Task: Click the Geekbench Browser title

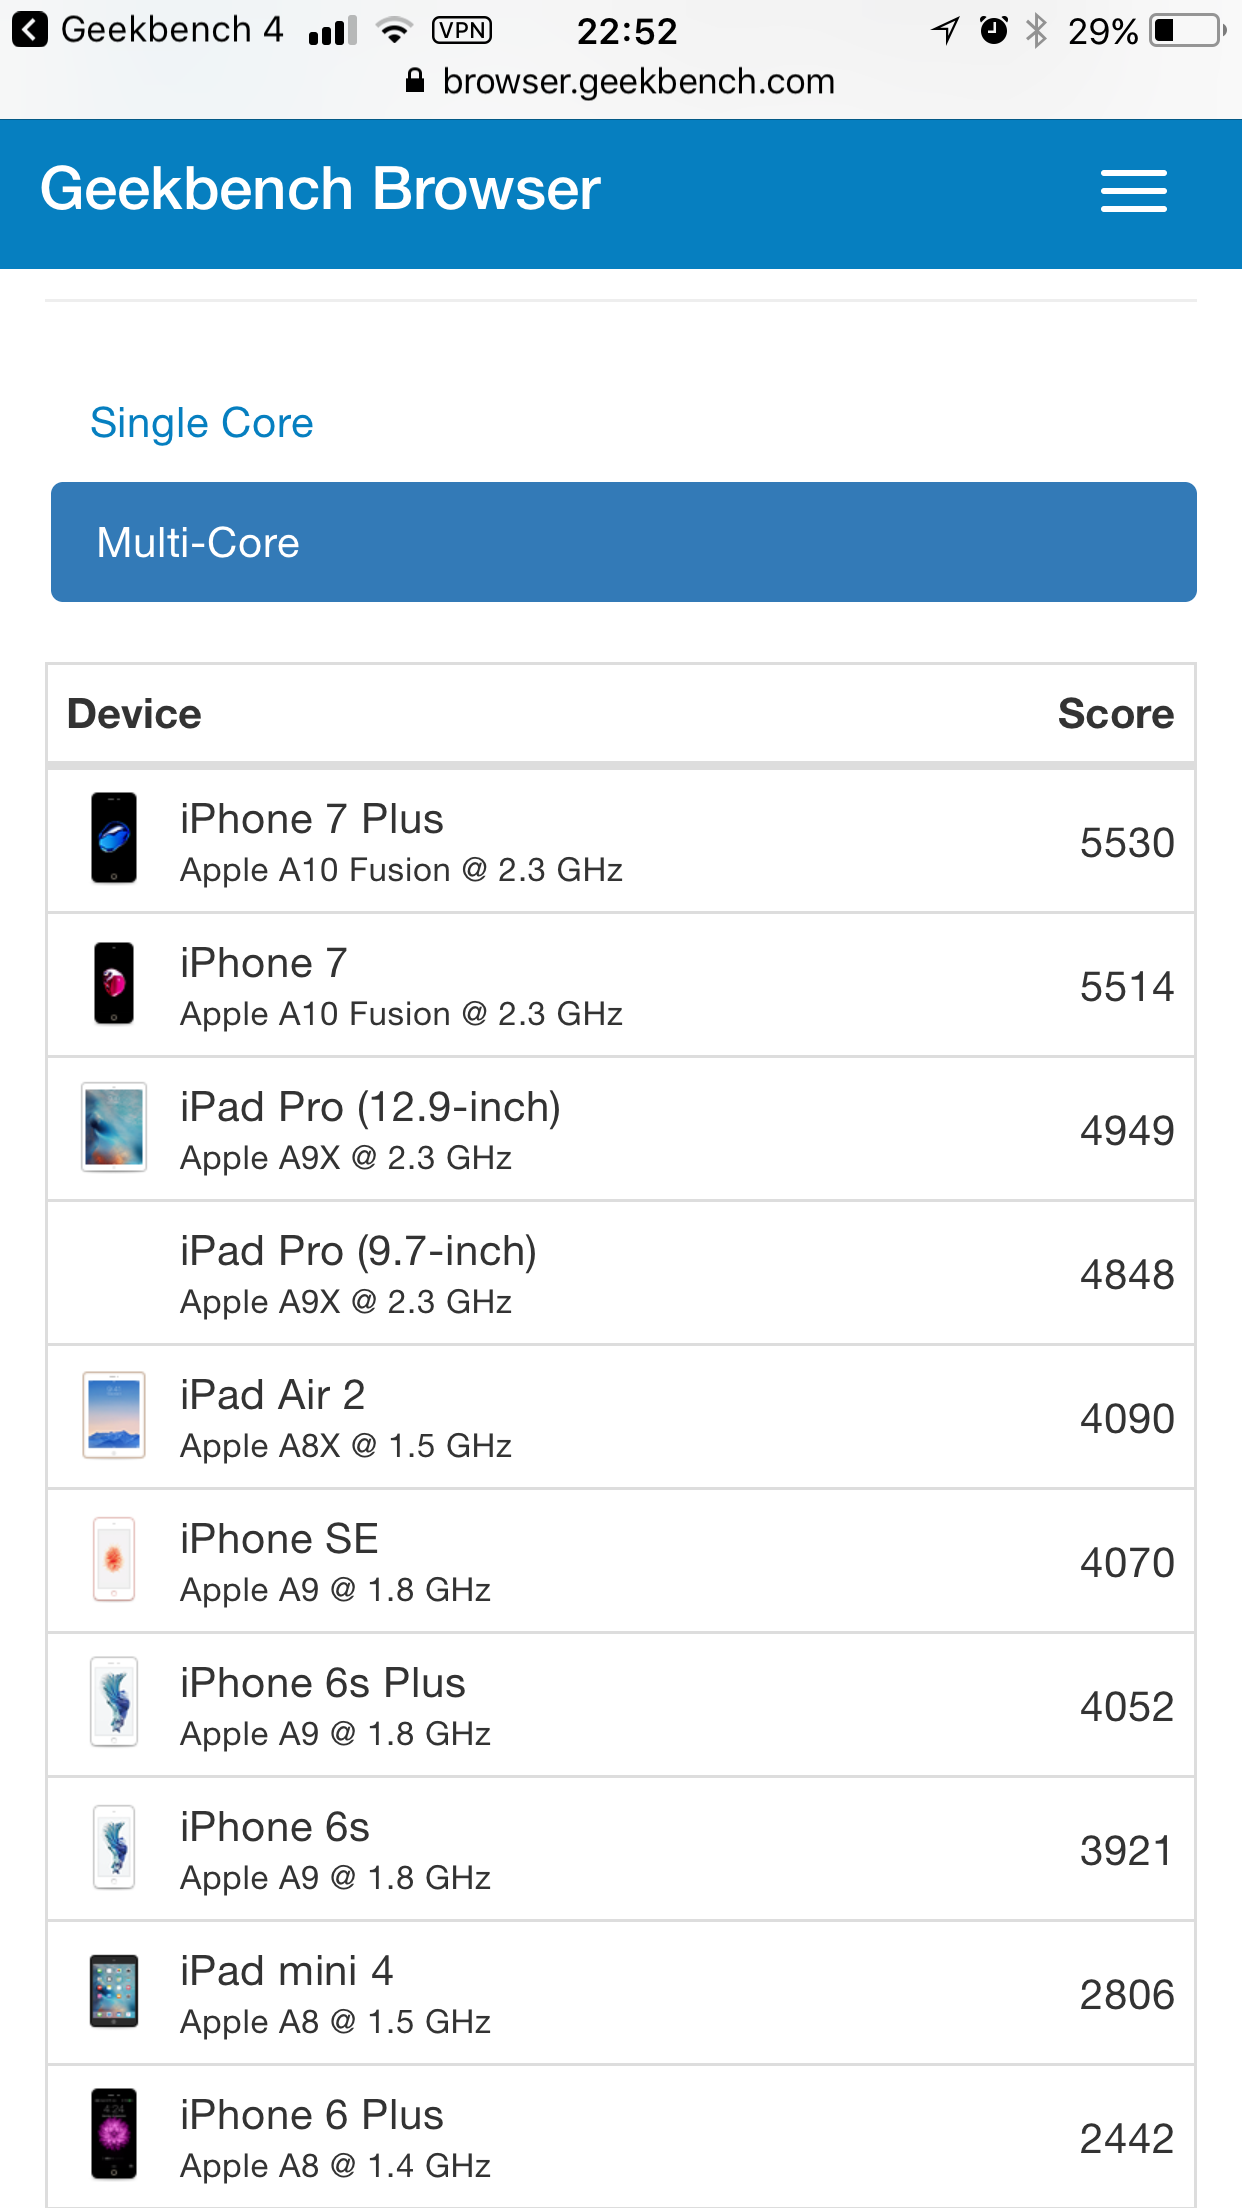Action: point(320,188)
